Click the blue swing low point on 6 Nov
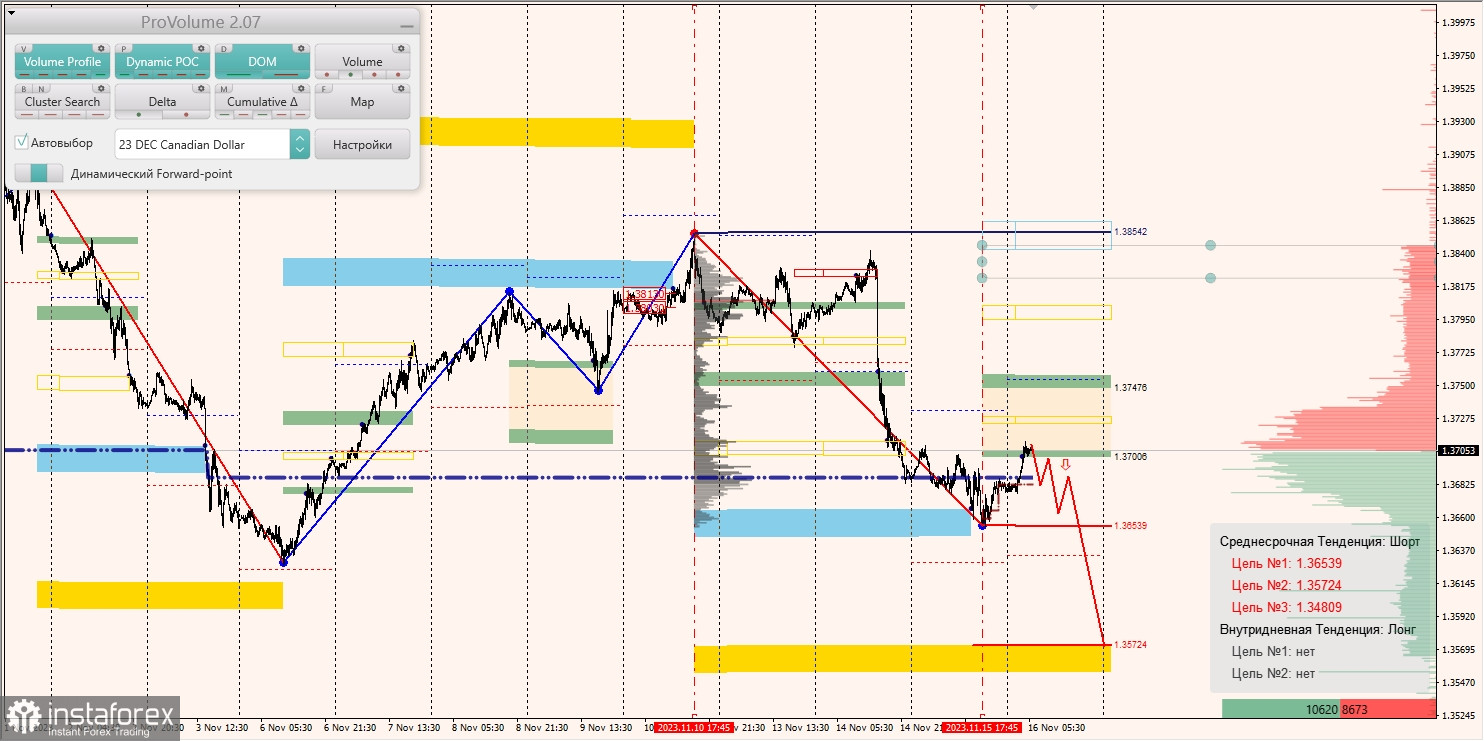This screenshot has width=1484, height=741. pyautogui.click(x=283, y=562)
